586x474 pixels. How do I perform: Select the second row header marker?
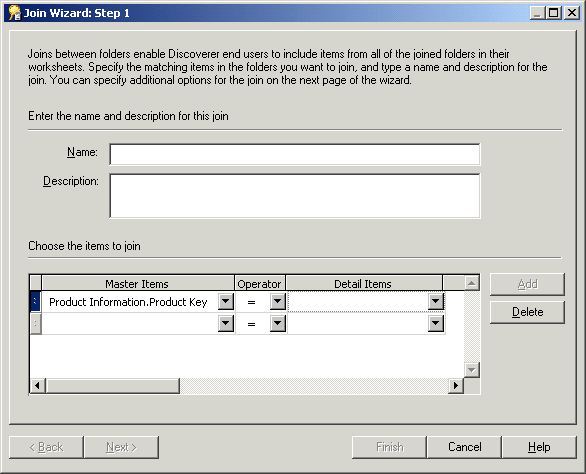click(35, 323)
